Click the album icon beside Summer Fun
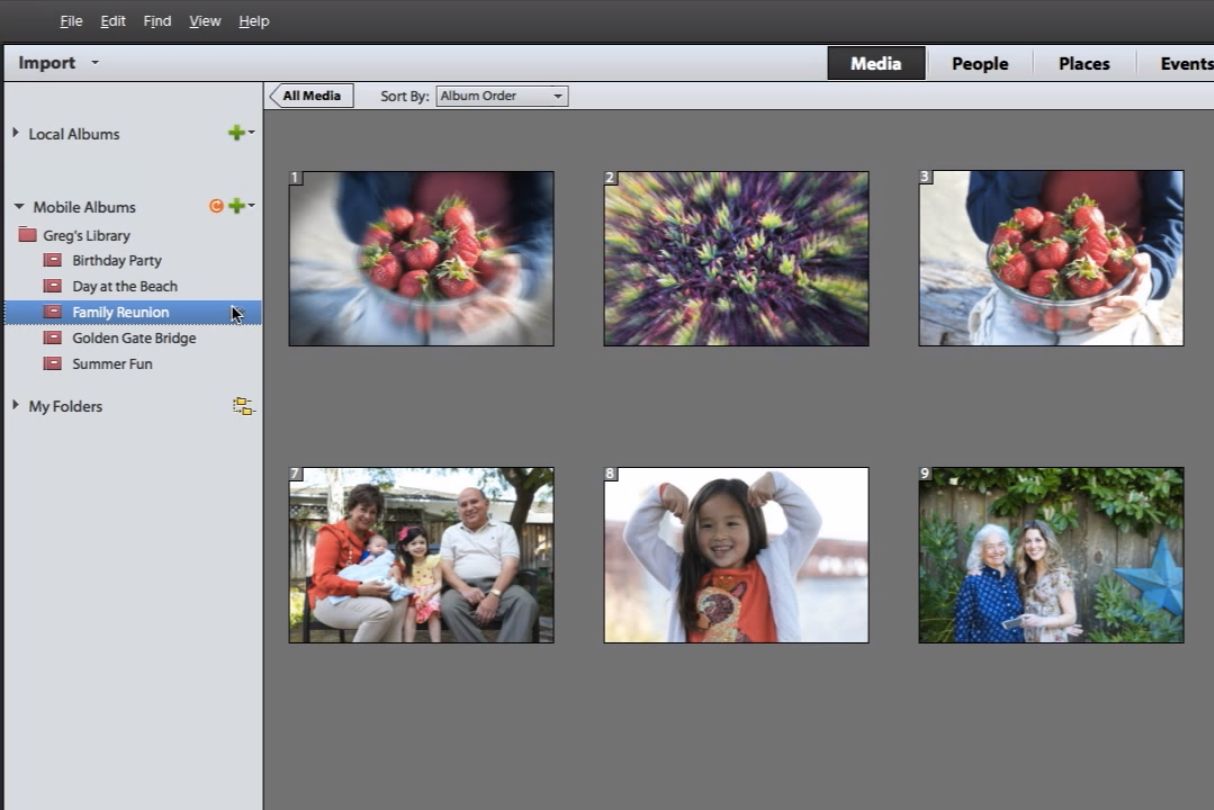This screenshot has height=810, width=1214. [51, 363]
